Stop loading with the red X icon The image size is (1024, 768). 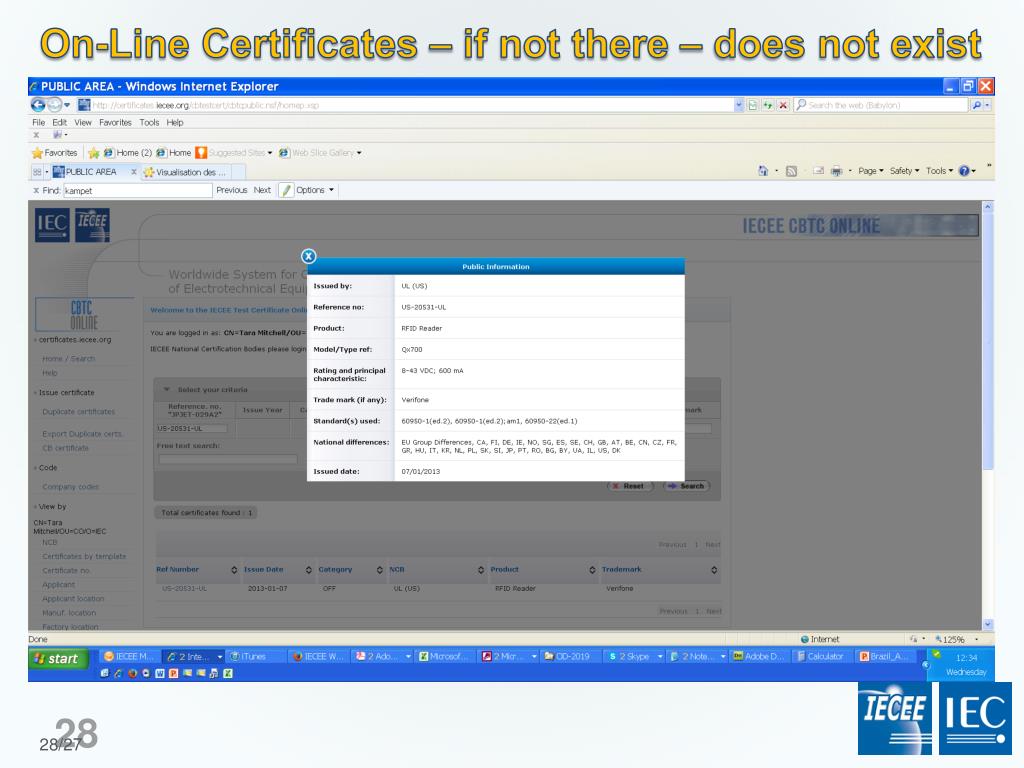tap(783, 104)
